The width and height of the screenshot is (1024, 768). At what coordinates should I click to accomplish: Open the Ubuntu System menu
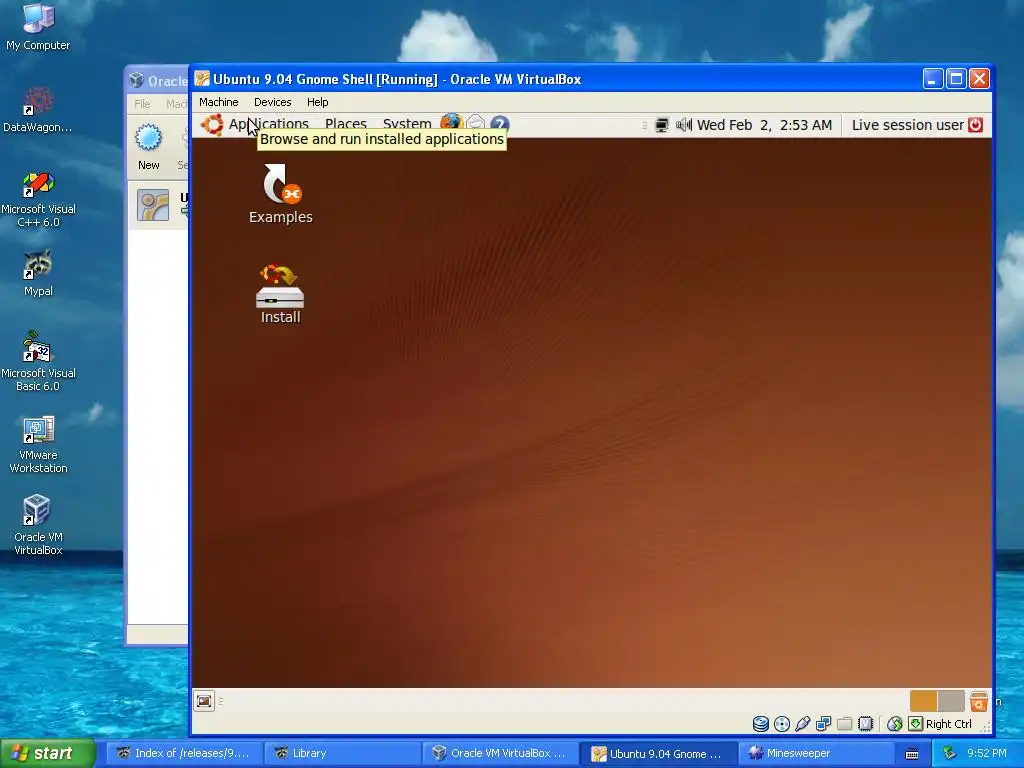coord(407,123)
